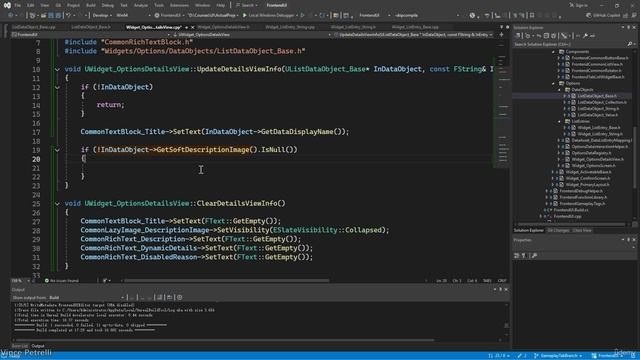Click the wrench icon in Properties panel
The width and height of the screenshot is (640, 360).
pos(534,256)
